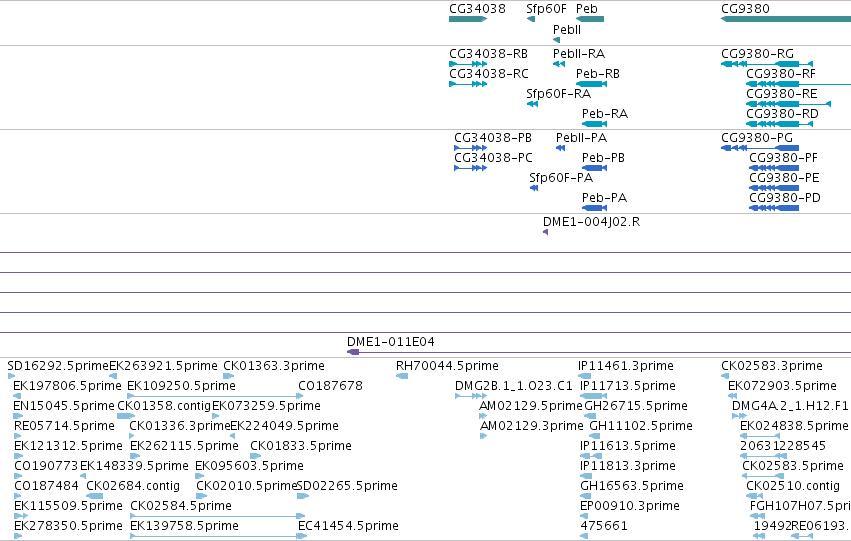The image size is (851, 541).
Task: Open EST label GH11102.5prime
Action: tap(641, 426)
